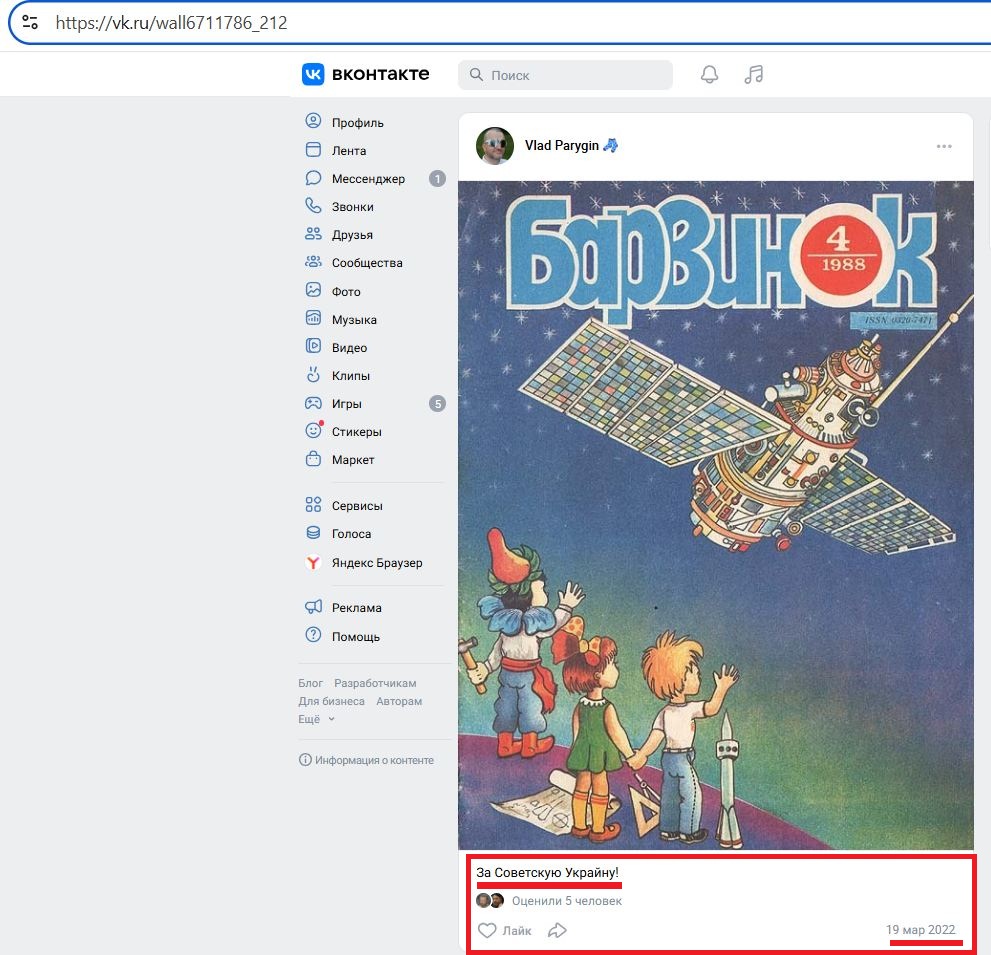Screen dimensions: 991x955
Task: Click the Яндекс Браузер logo icon
Action: coord(313,562)
